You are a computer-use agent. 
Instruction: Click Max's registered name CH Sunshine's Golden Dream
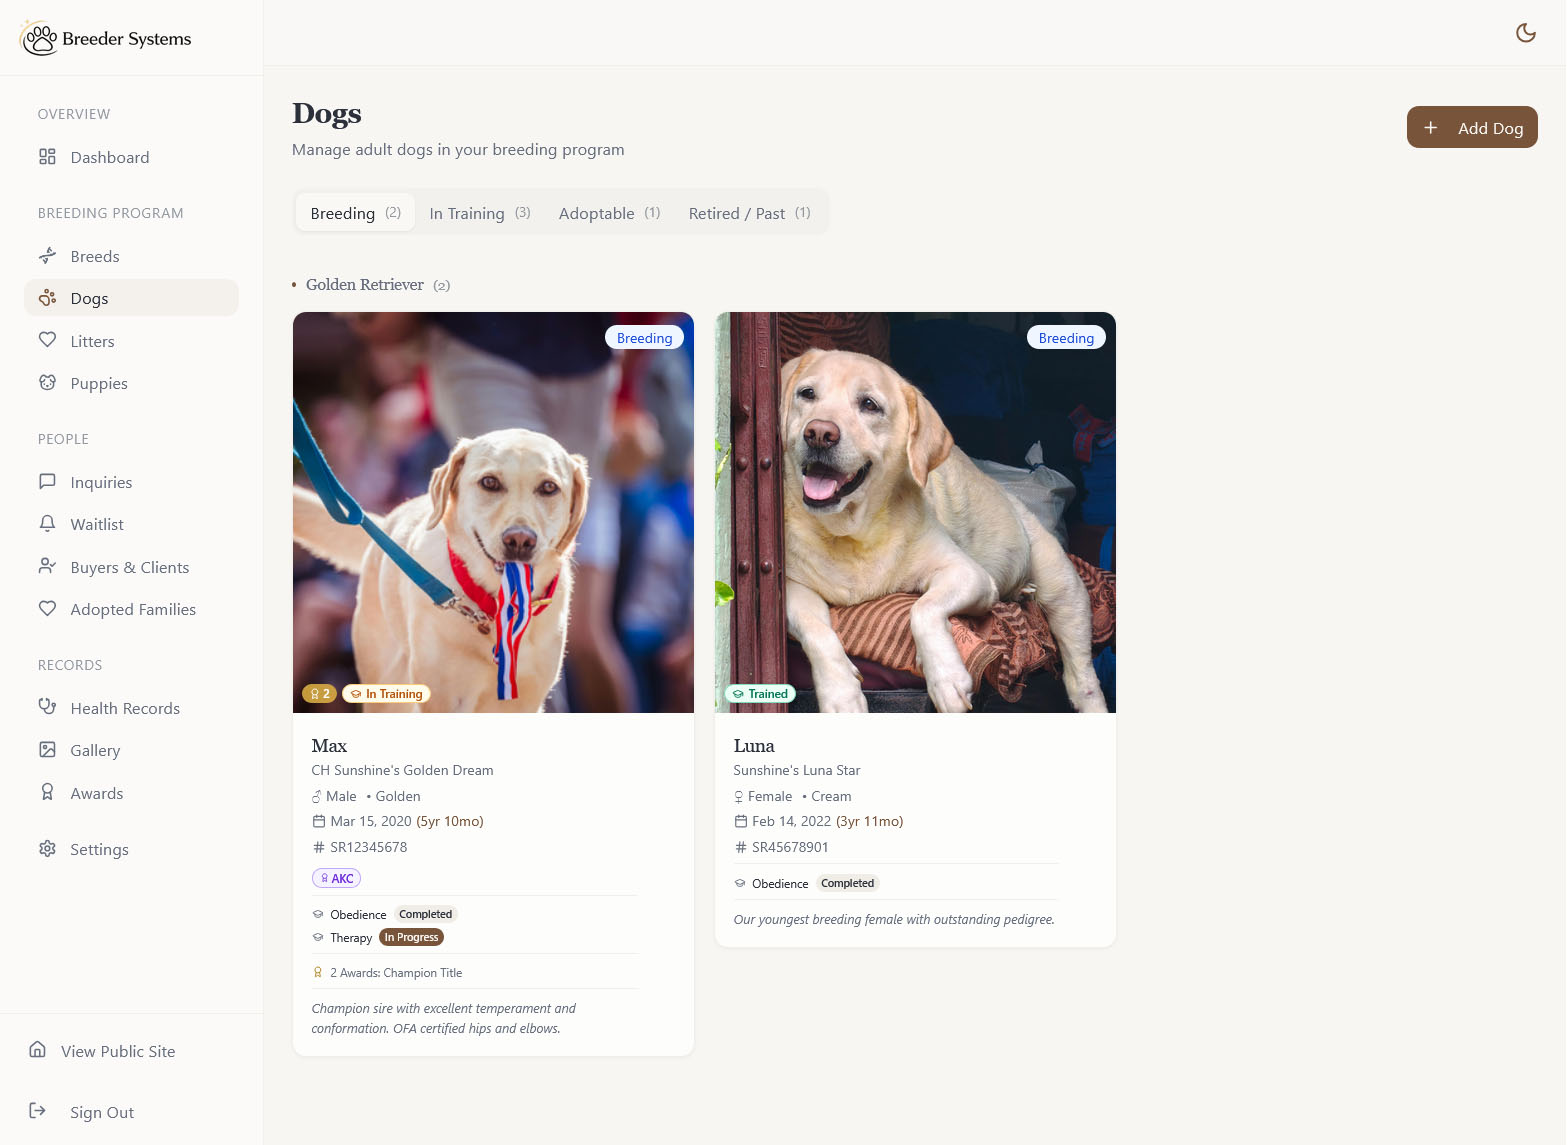[402, 770]
